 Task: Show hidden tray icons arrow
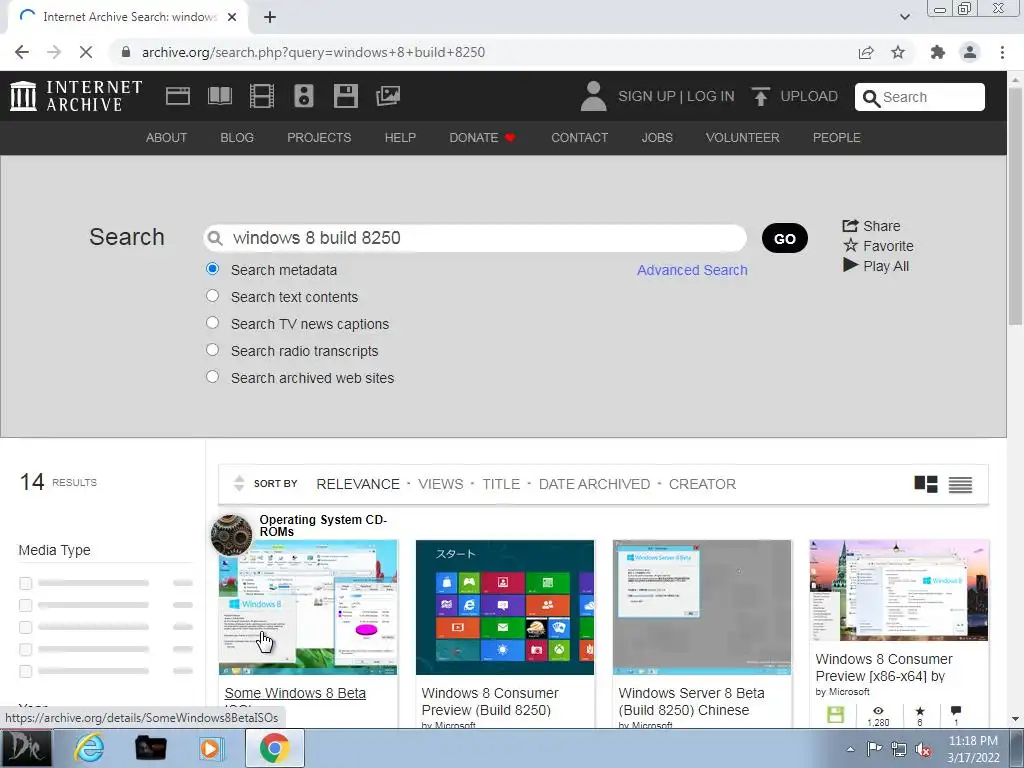coord(850,749)
